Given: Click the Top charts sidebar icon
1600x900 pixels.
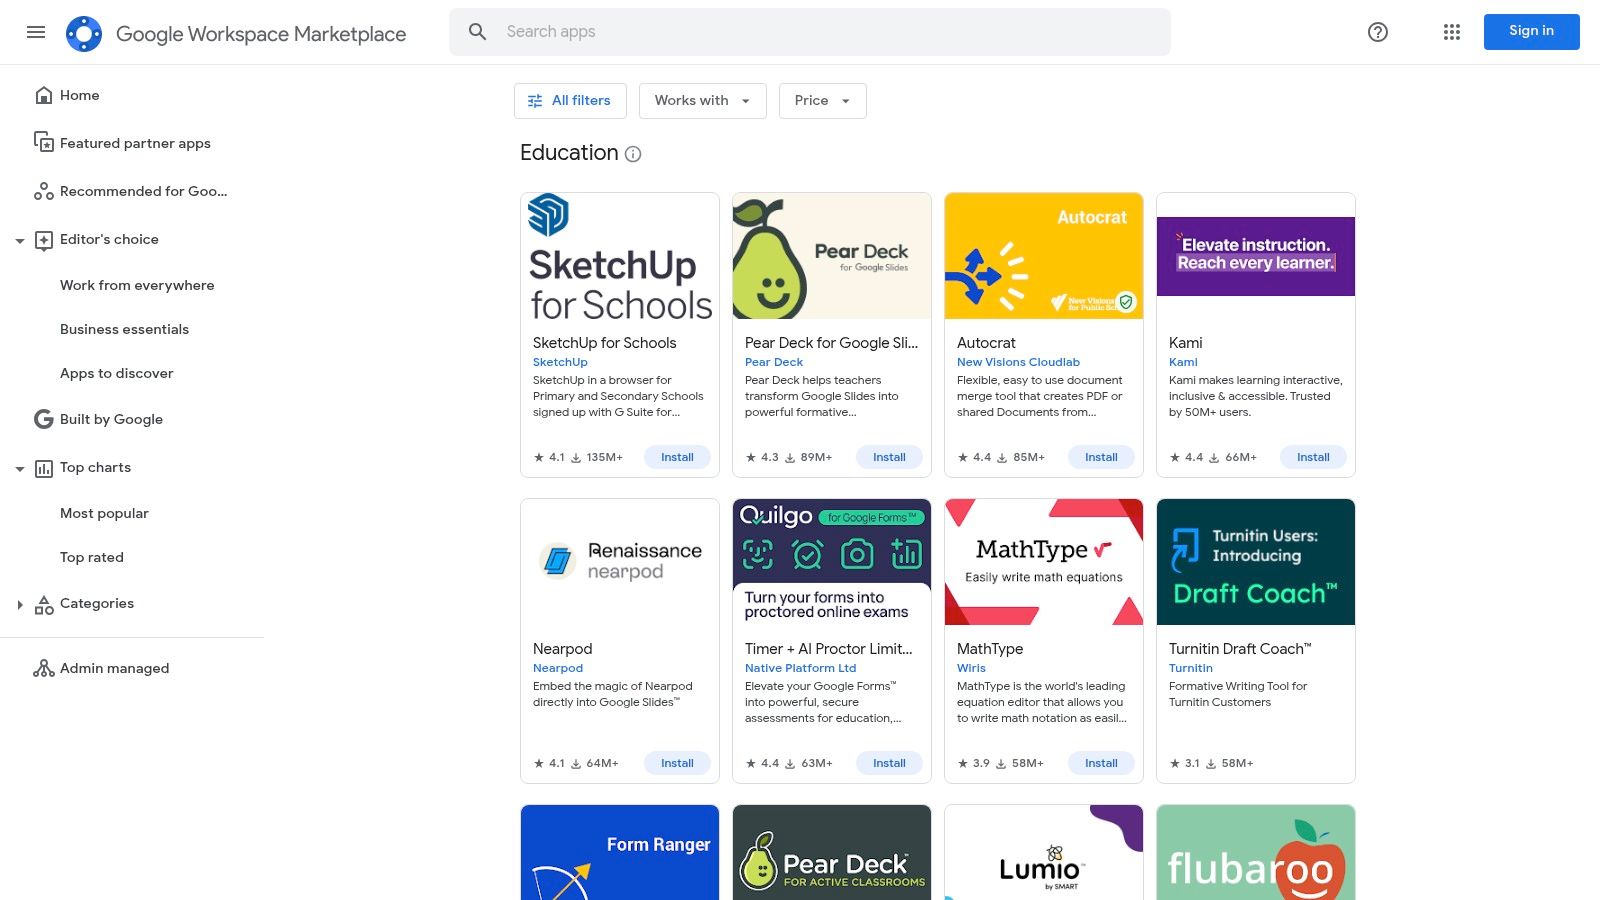Looking at the screenshot, I should pos(43,467).
